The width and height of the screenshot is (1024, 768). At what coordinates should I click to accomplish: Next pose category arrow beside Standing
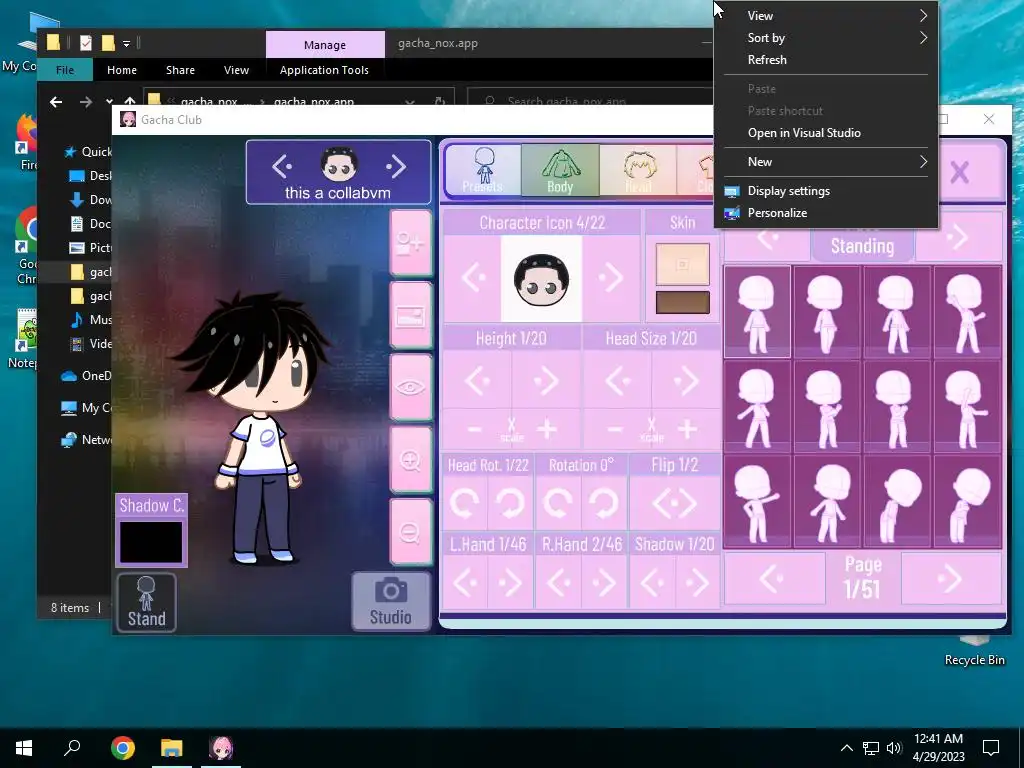(958, 238)
